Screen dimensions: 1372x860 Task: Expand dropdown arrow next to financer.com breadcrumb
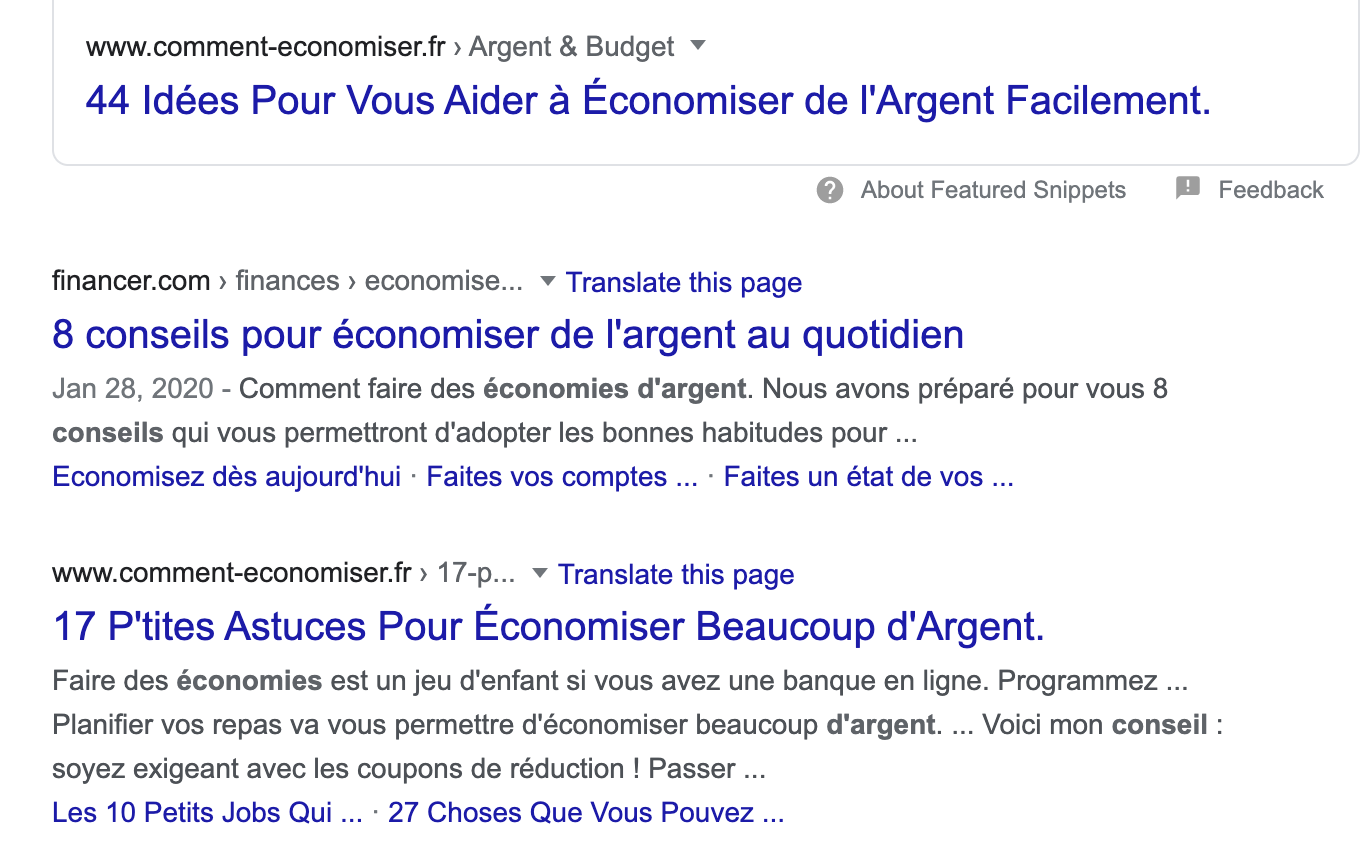pyautogui.click(x=547, y=281)
